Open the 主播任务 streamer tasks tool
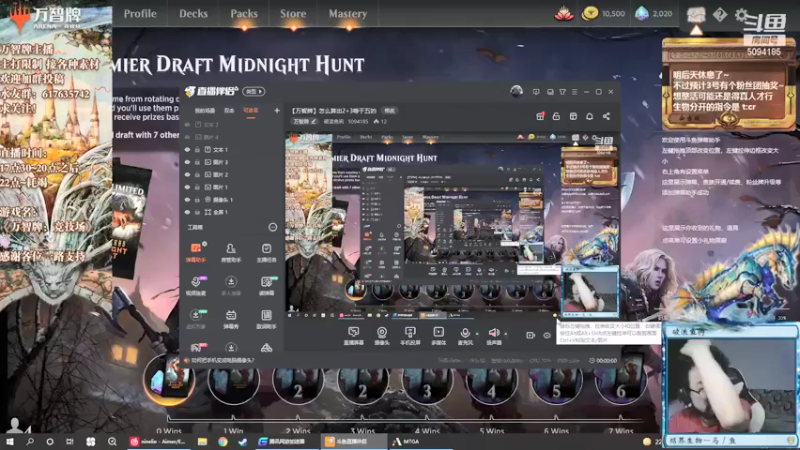 coord(266,253)
